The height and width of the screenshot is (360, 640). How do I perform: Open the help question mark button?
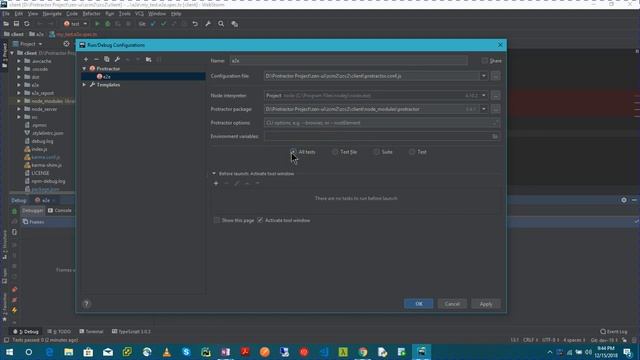point(86,304)
